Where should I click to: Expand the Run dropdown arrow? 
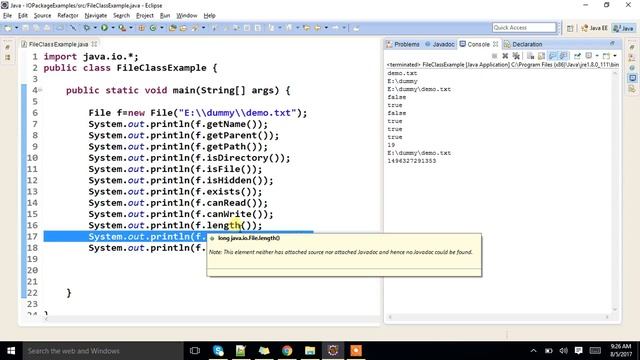pos(113,28)
